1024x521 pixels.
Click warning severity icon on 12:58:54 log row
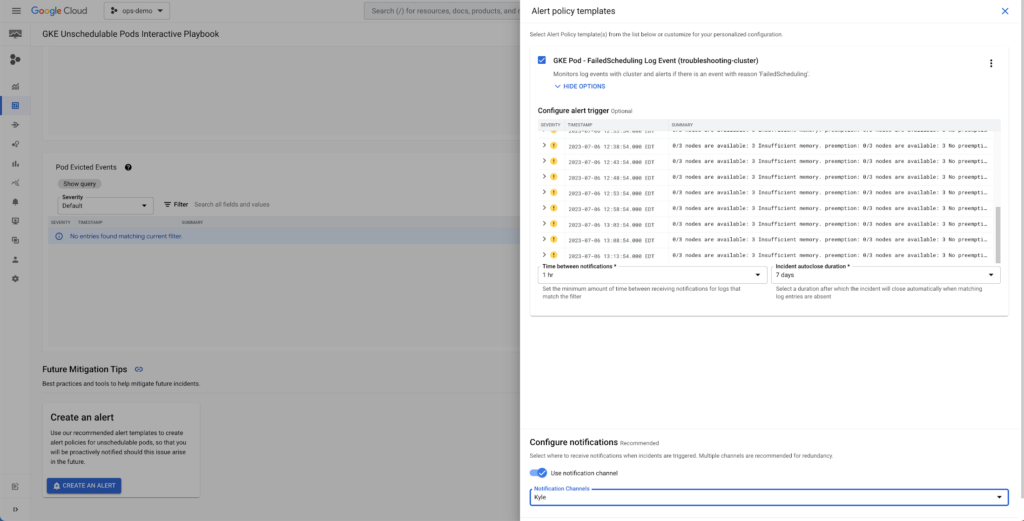[553, 208]
